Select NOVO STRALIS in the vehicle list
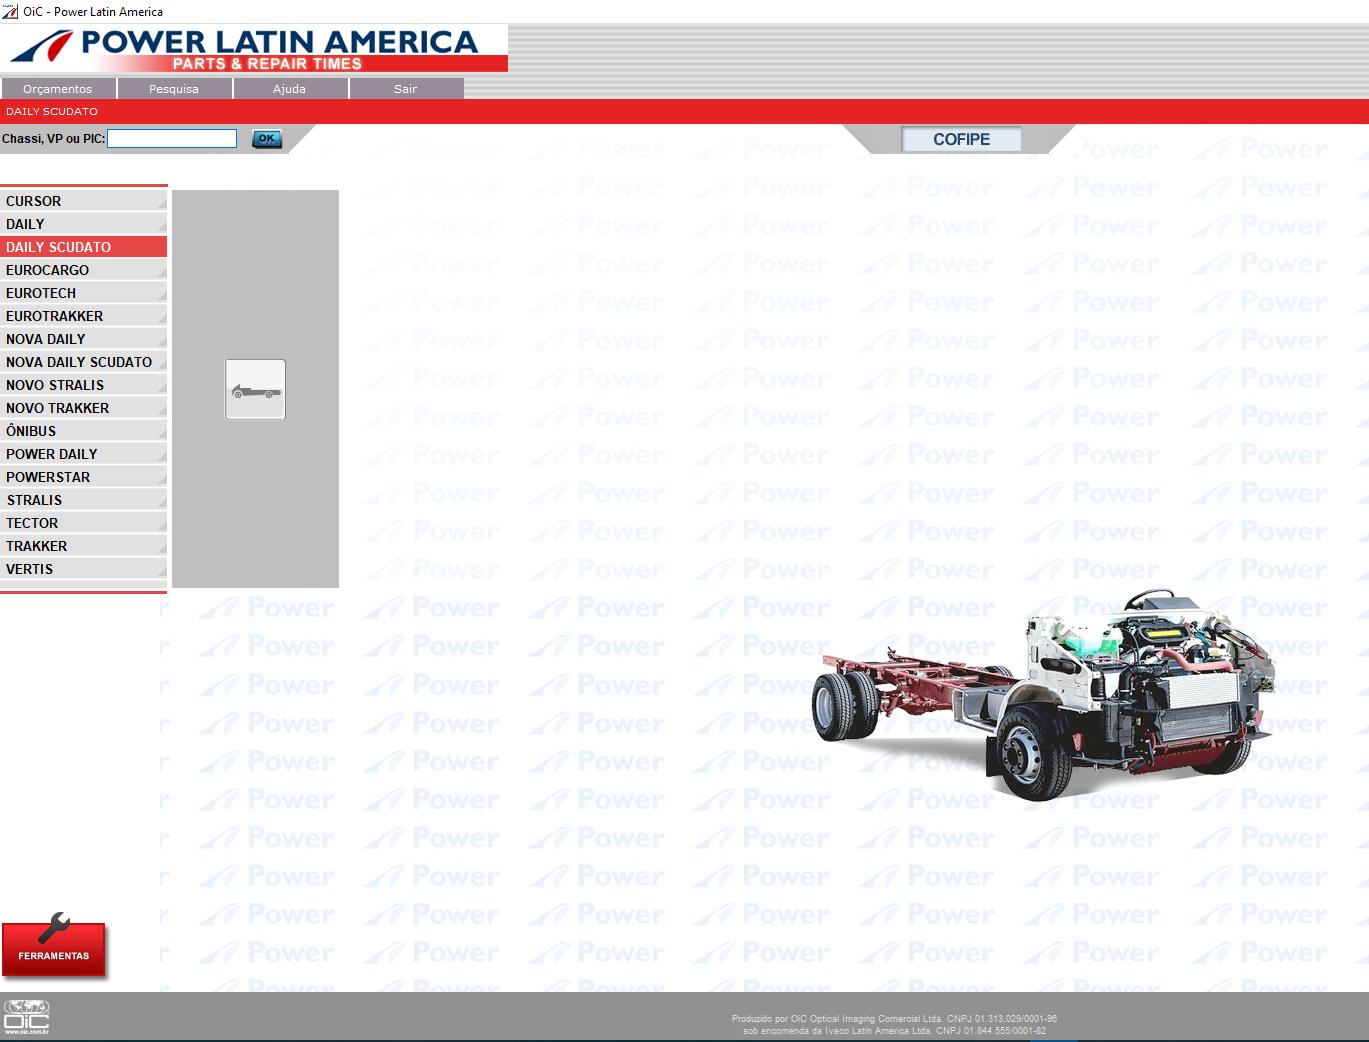The image size is (1369, 1042). tap(84, 385)
